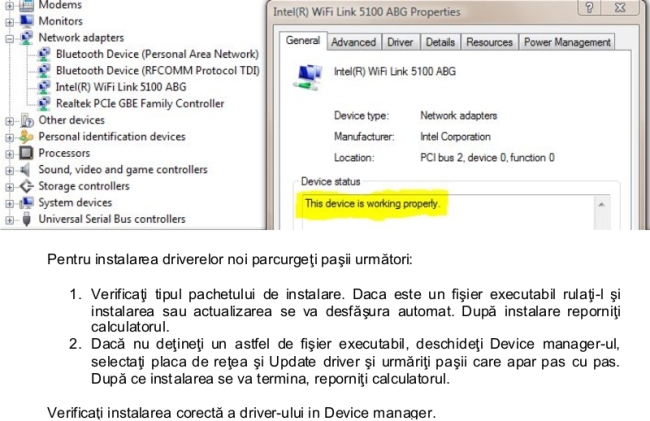The image size is (650, 421).
Task: Open the Details tab
Action: pyautogui.click(x=440, y=42)
